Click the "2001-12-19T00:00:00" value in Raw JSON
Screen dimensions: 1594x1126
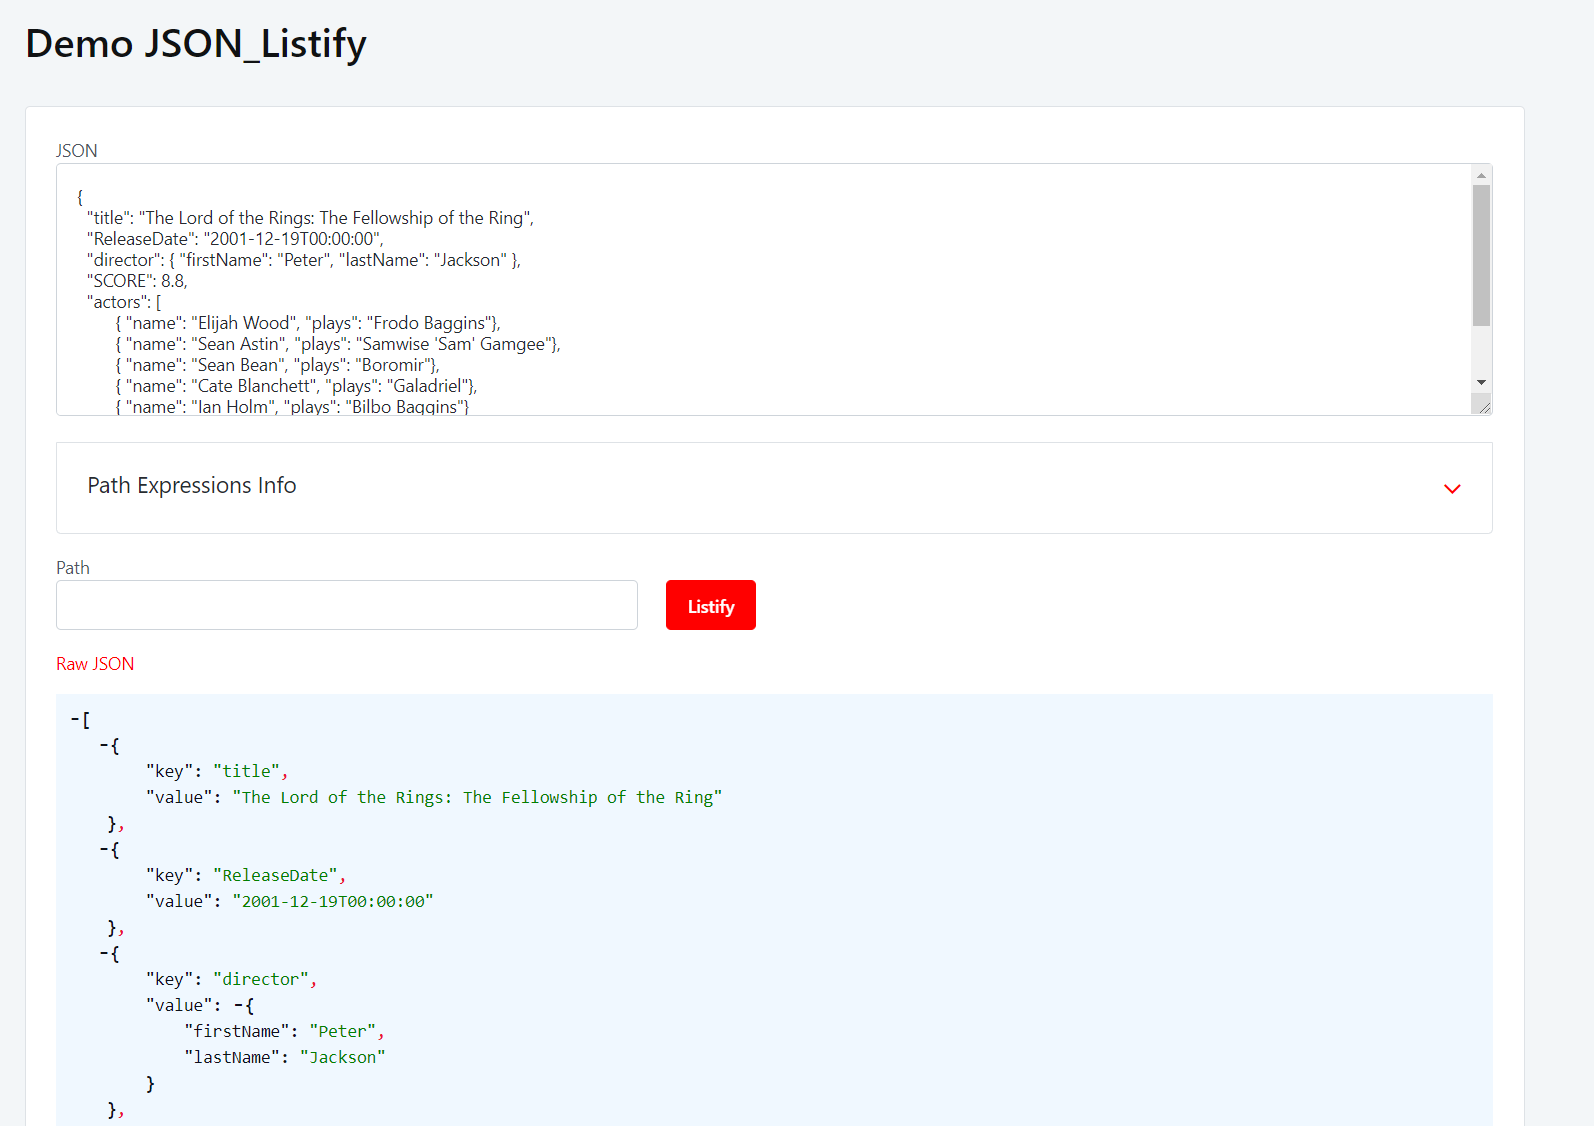pyautogui.click(x=333, y=902)
